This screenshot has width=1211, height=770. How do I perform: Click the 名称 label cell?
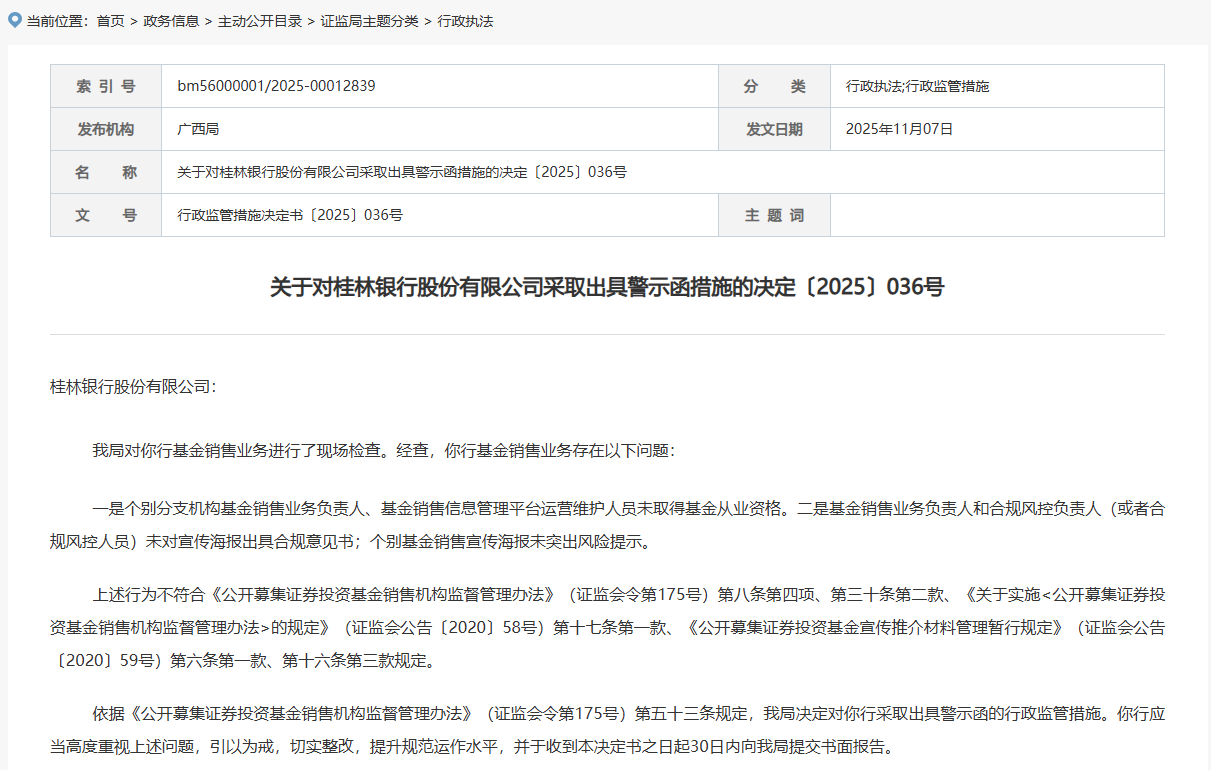106,172
